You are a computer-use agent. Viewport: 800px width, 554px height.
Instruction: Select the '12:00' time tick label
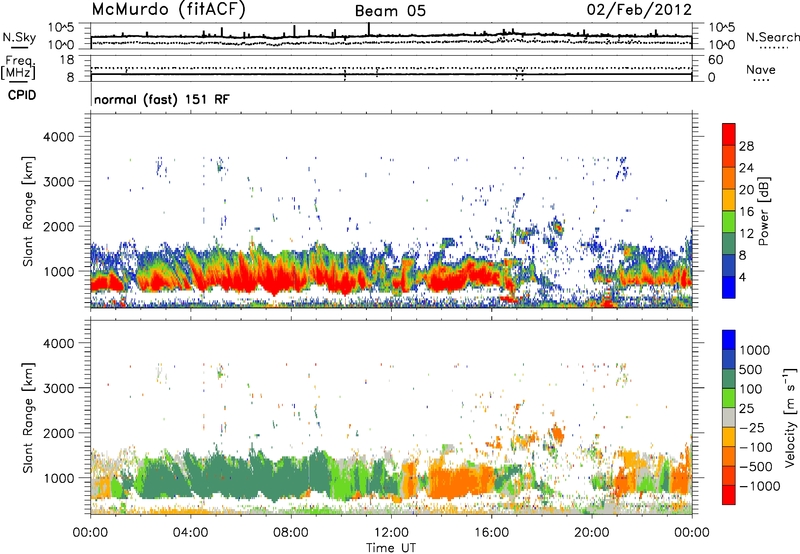(x=391, y=533)
